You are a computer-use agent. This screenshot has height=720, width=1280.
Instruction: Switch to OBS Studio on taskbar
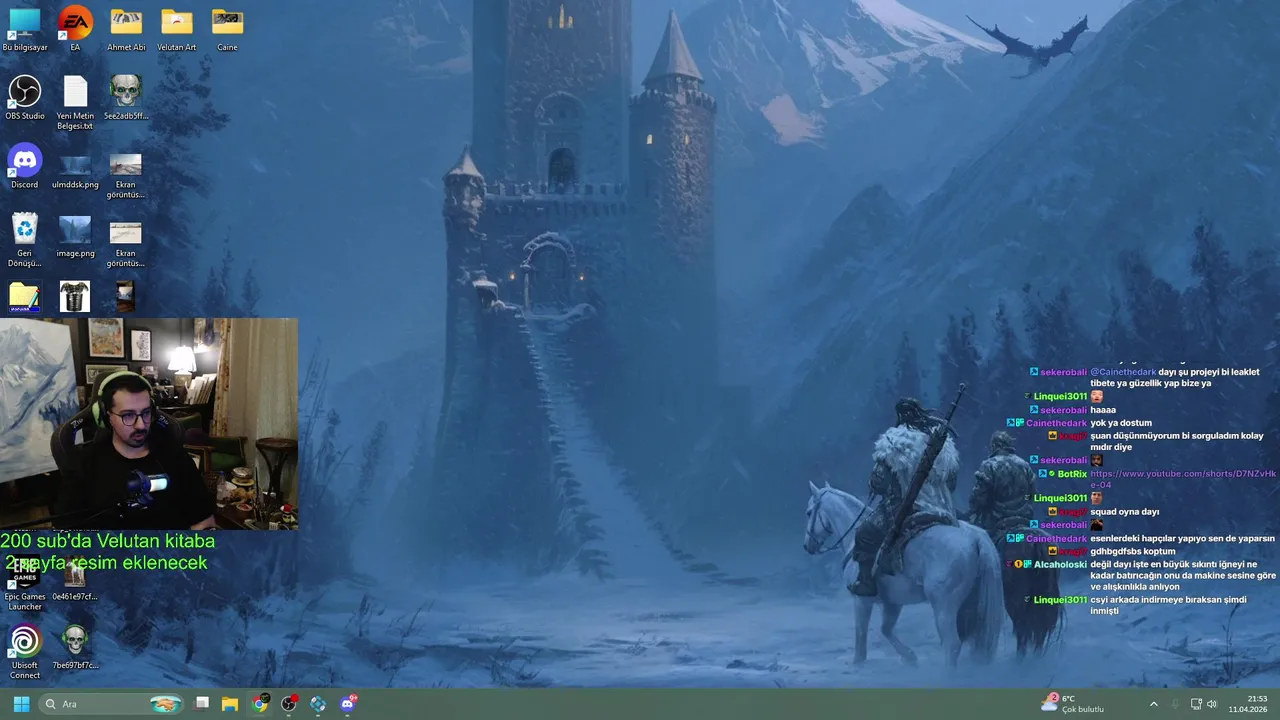[x=289, y=704]
